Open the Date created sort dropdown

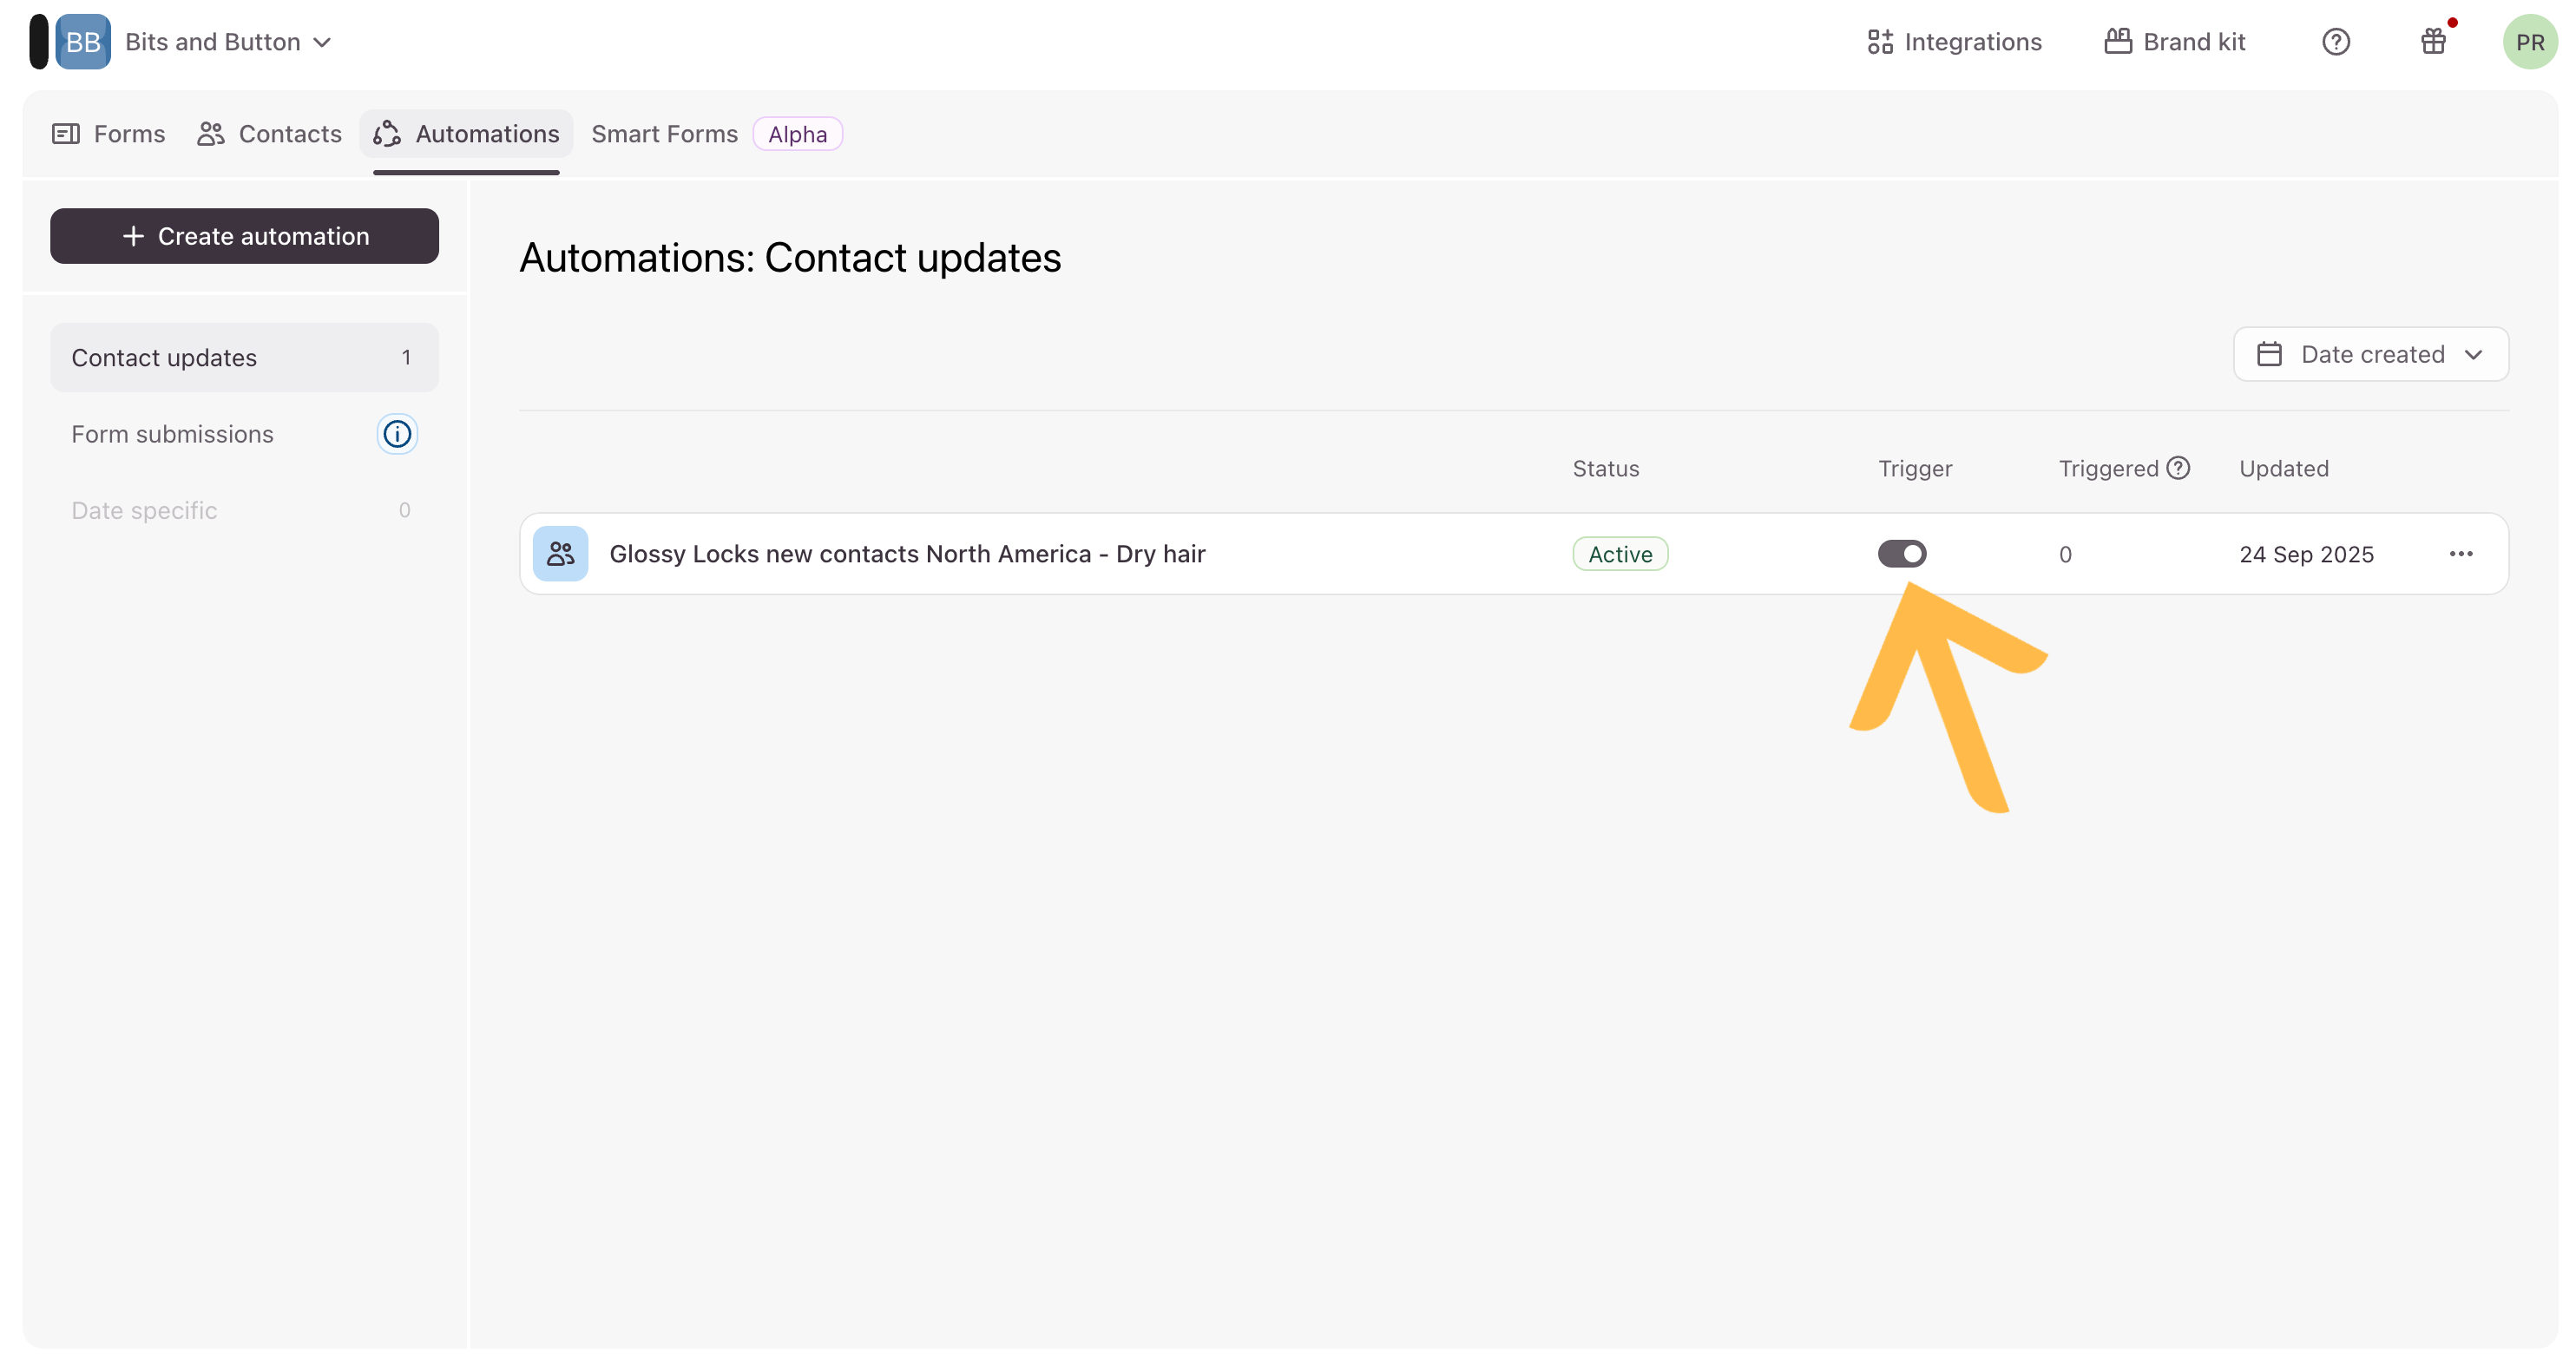pos(2370,354)
